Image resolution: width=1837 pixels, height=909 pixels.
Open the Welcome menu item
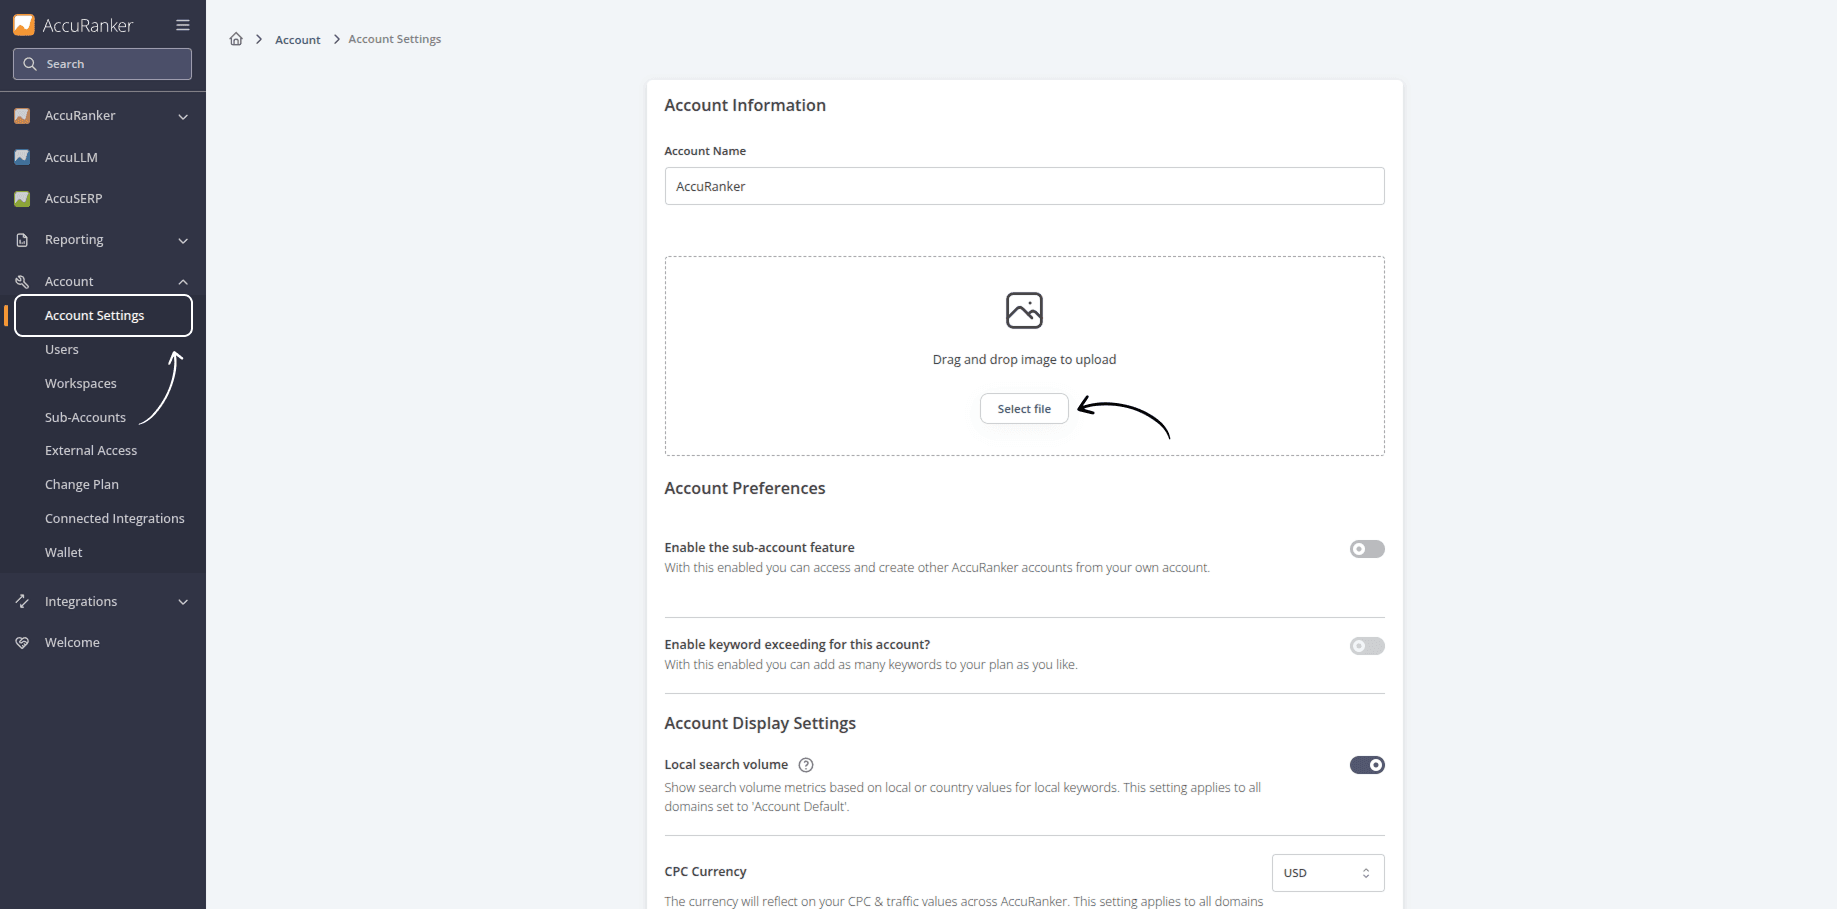tap(72, 643)
